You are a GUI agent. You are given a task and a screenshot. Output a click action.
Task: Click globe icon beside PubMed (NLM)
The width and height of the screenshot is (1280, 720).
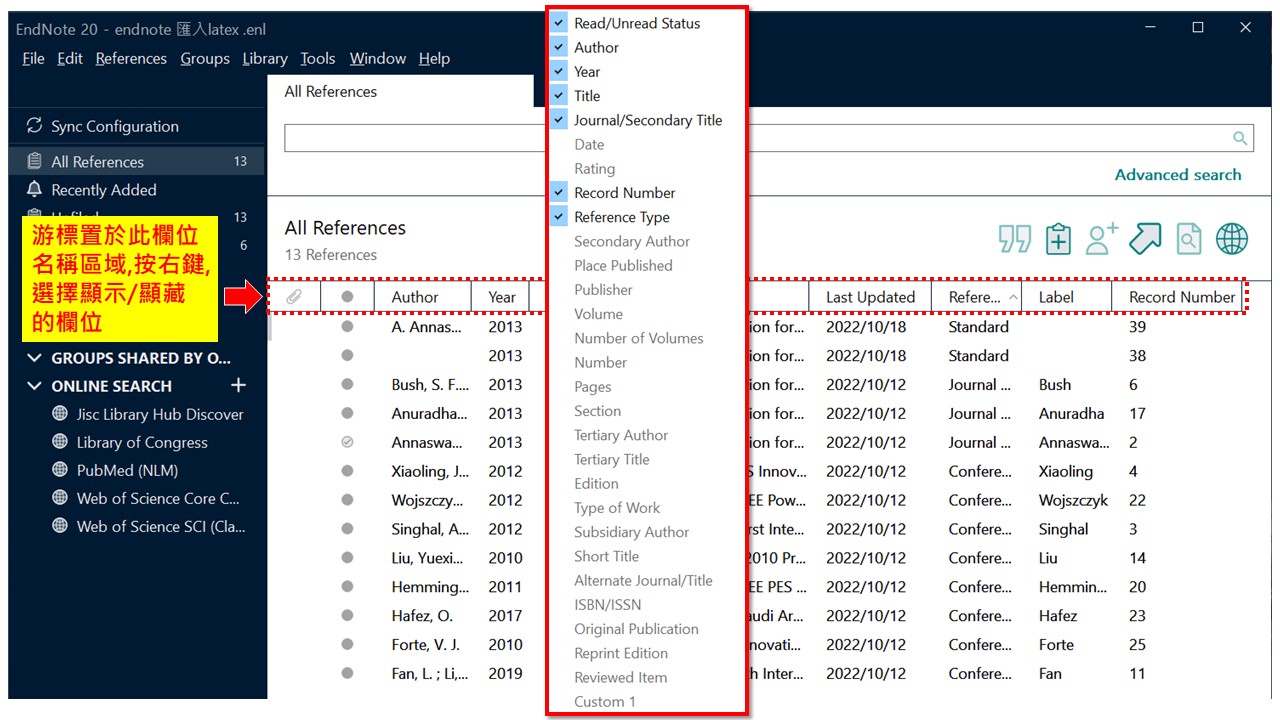[60, 470]
